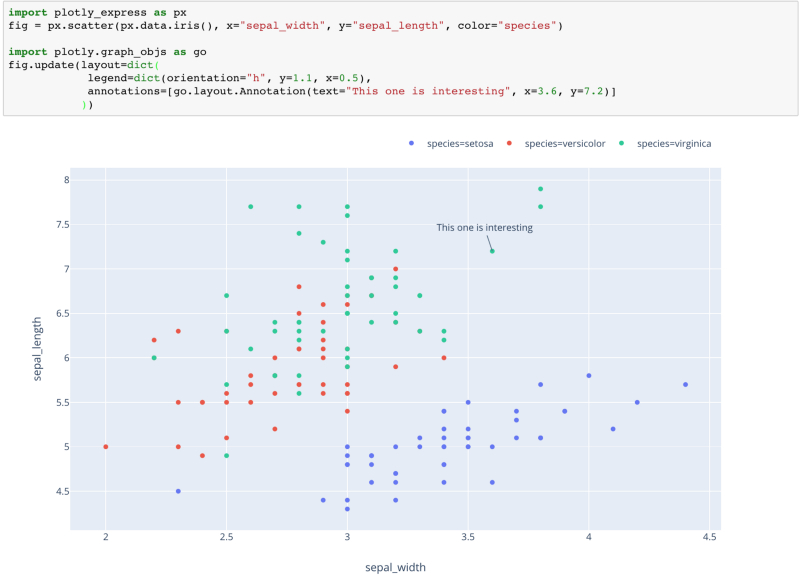Viewport: 800px width, 581px height.
Task: Click the sepal_width x-axis title
Action: click(x=395, y=567)
